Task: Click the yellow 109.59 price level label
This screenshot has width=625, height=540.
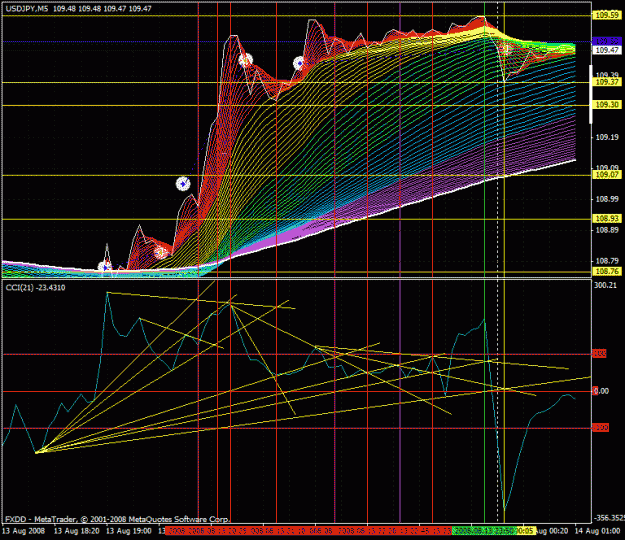Action: tap(607, 16)
